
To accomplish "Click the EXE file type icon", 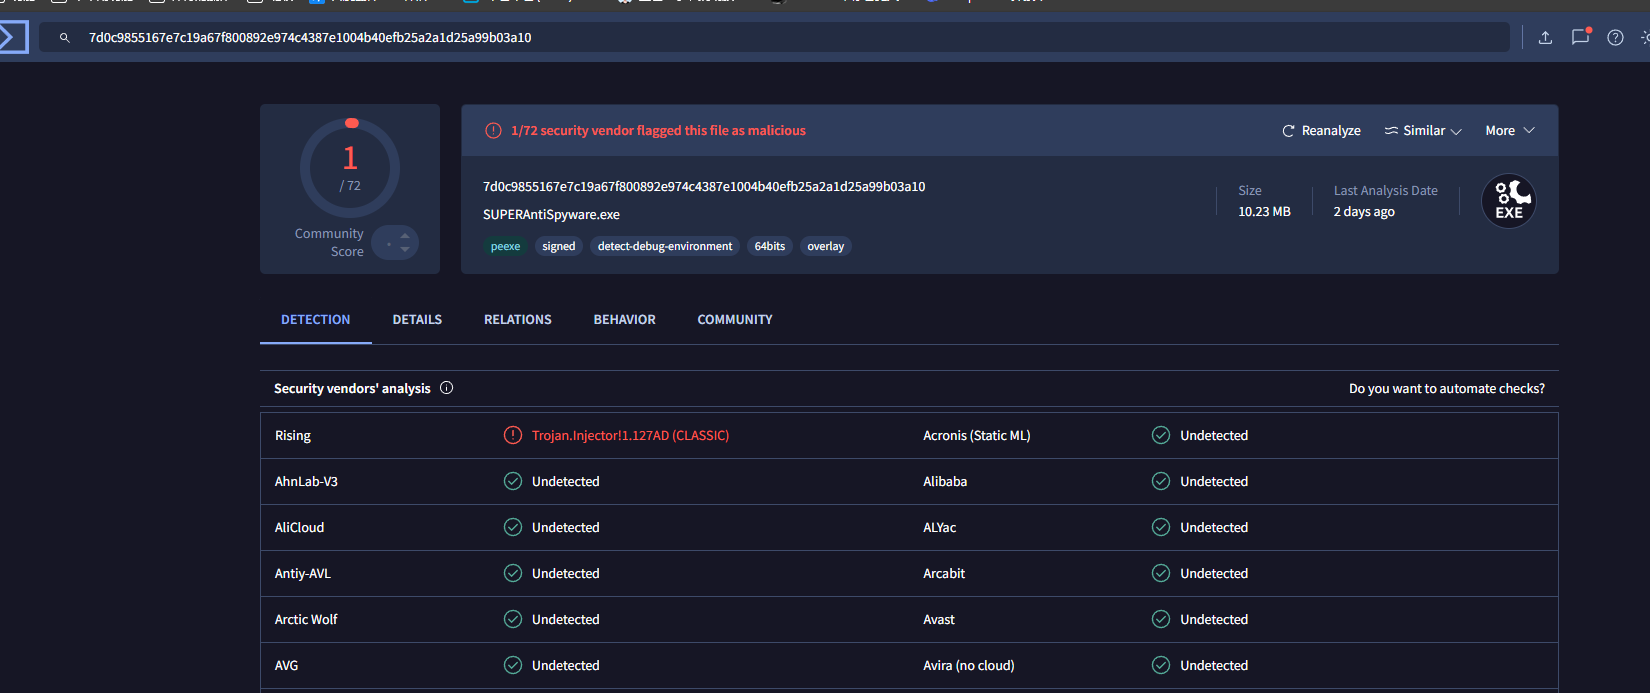I will tap(1509, 201).
